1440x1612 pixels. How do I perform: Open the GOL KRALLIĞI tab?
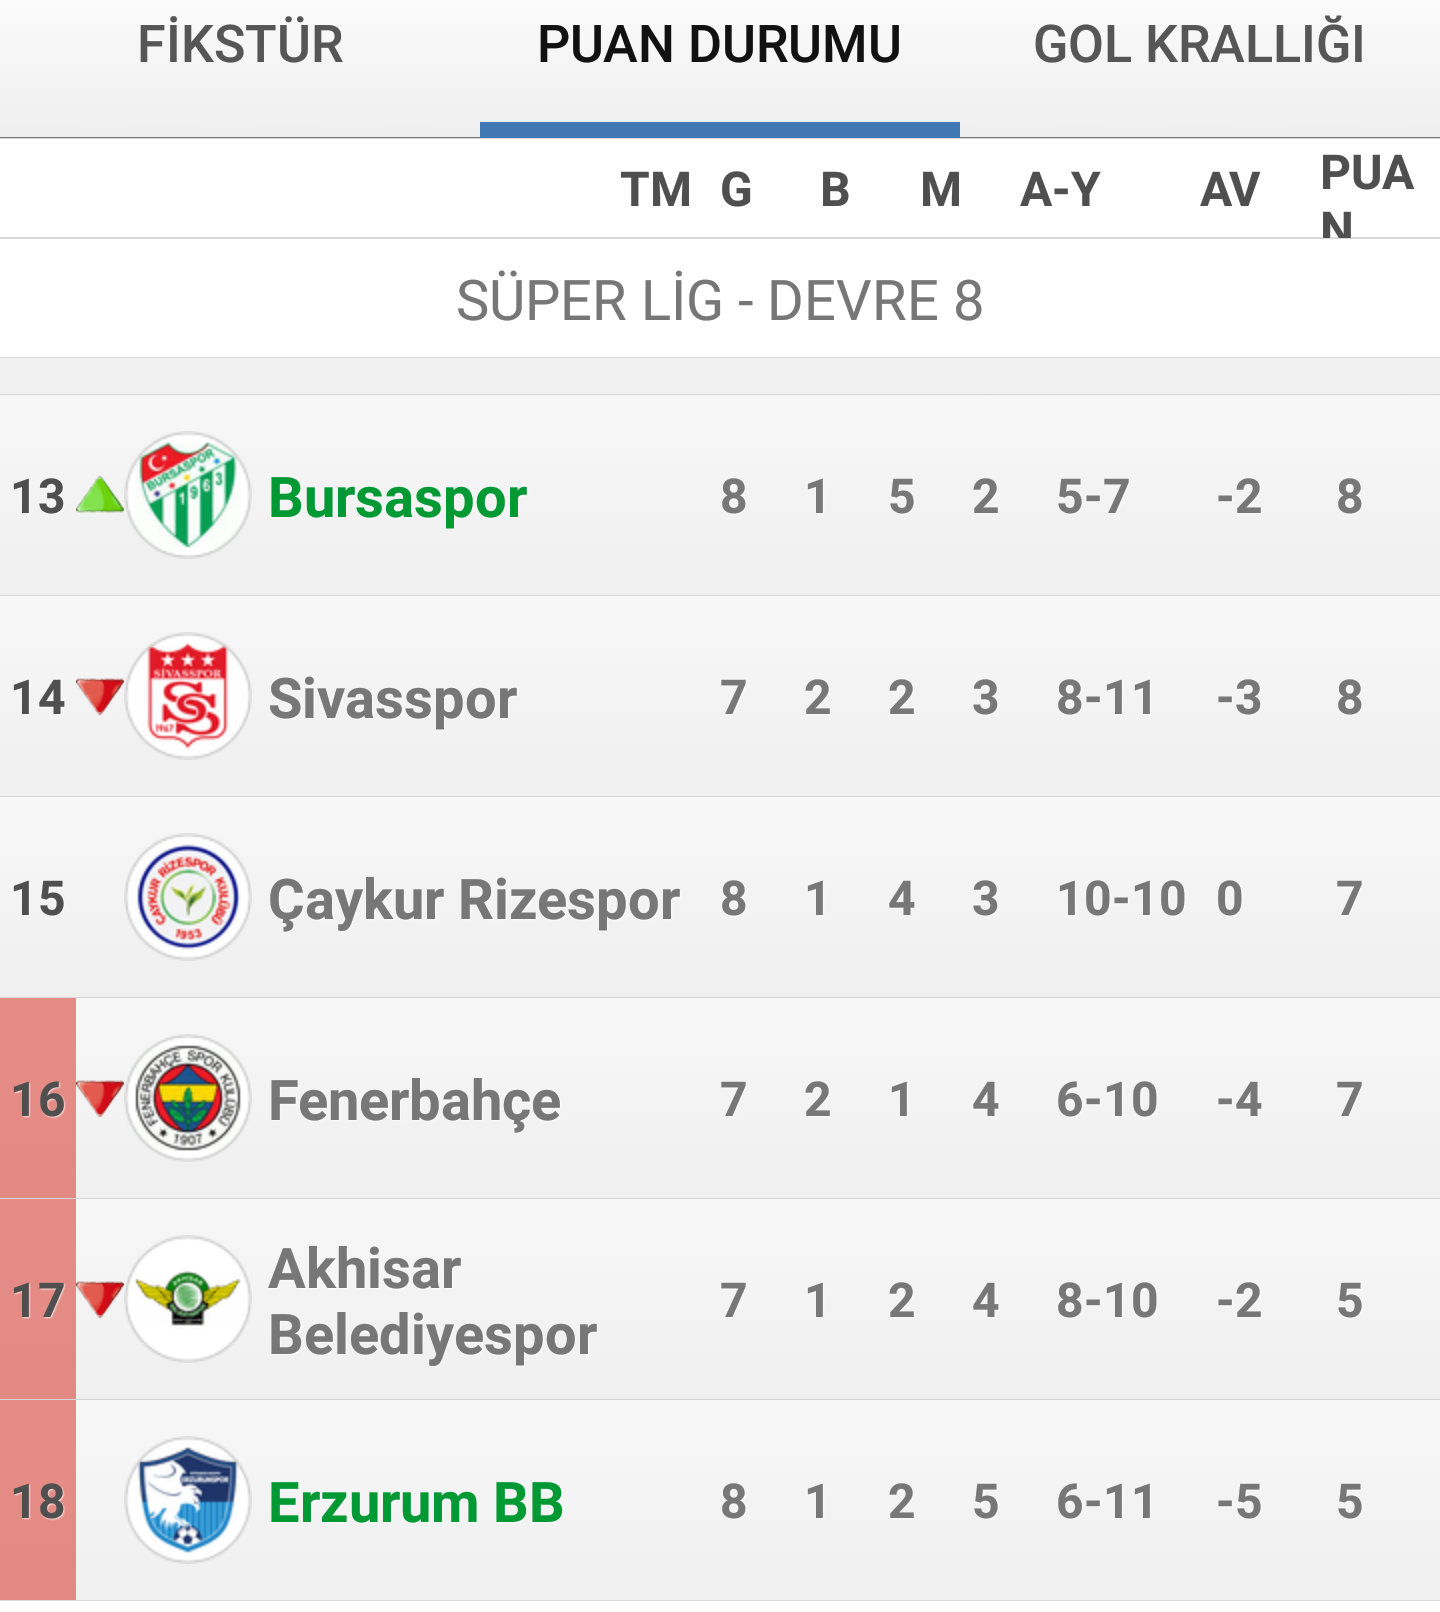1200,45
